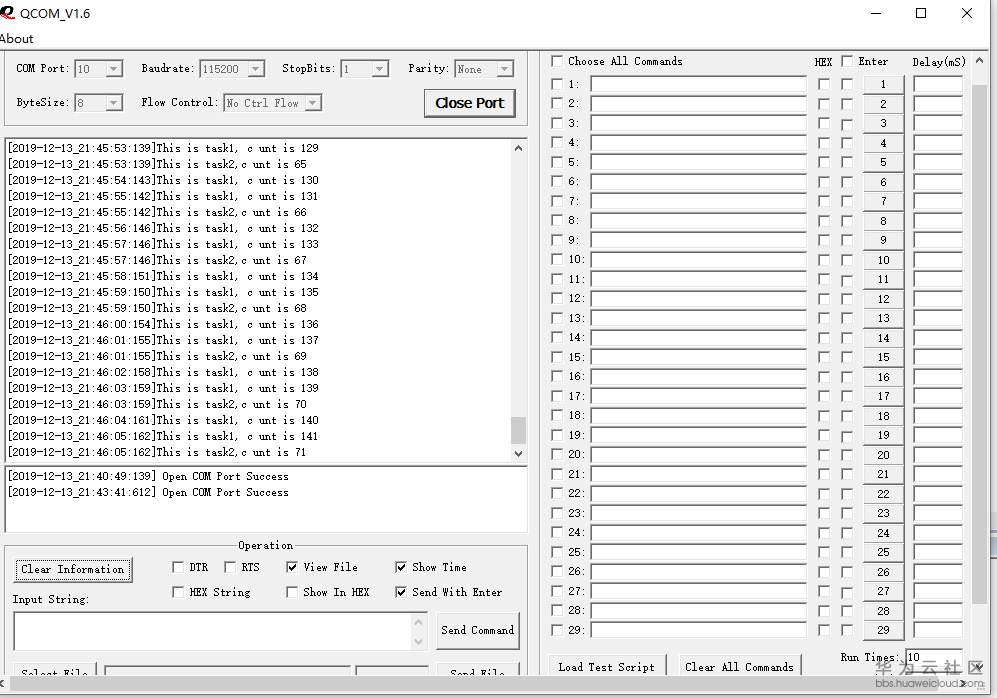Click the Clear Information button
The height and width of the screenshot is (698, 997).
[73, 570]
